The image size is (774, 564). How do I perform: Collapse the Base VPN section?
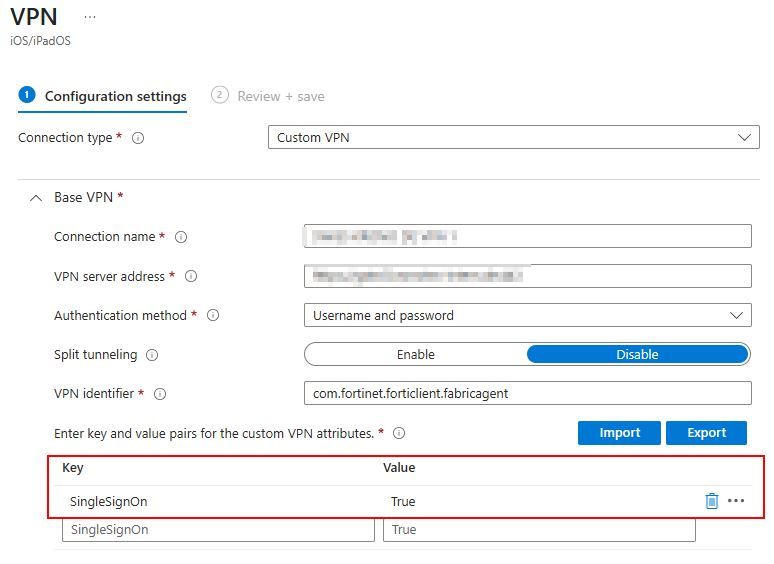(35, 198)
